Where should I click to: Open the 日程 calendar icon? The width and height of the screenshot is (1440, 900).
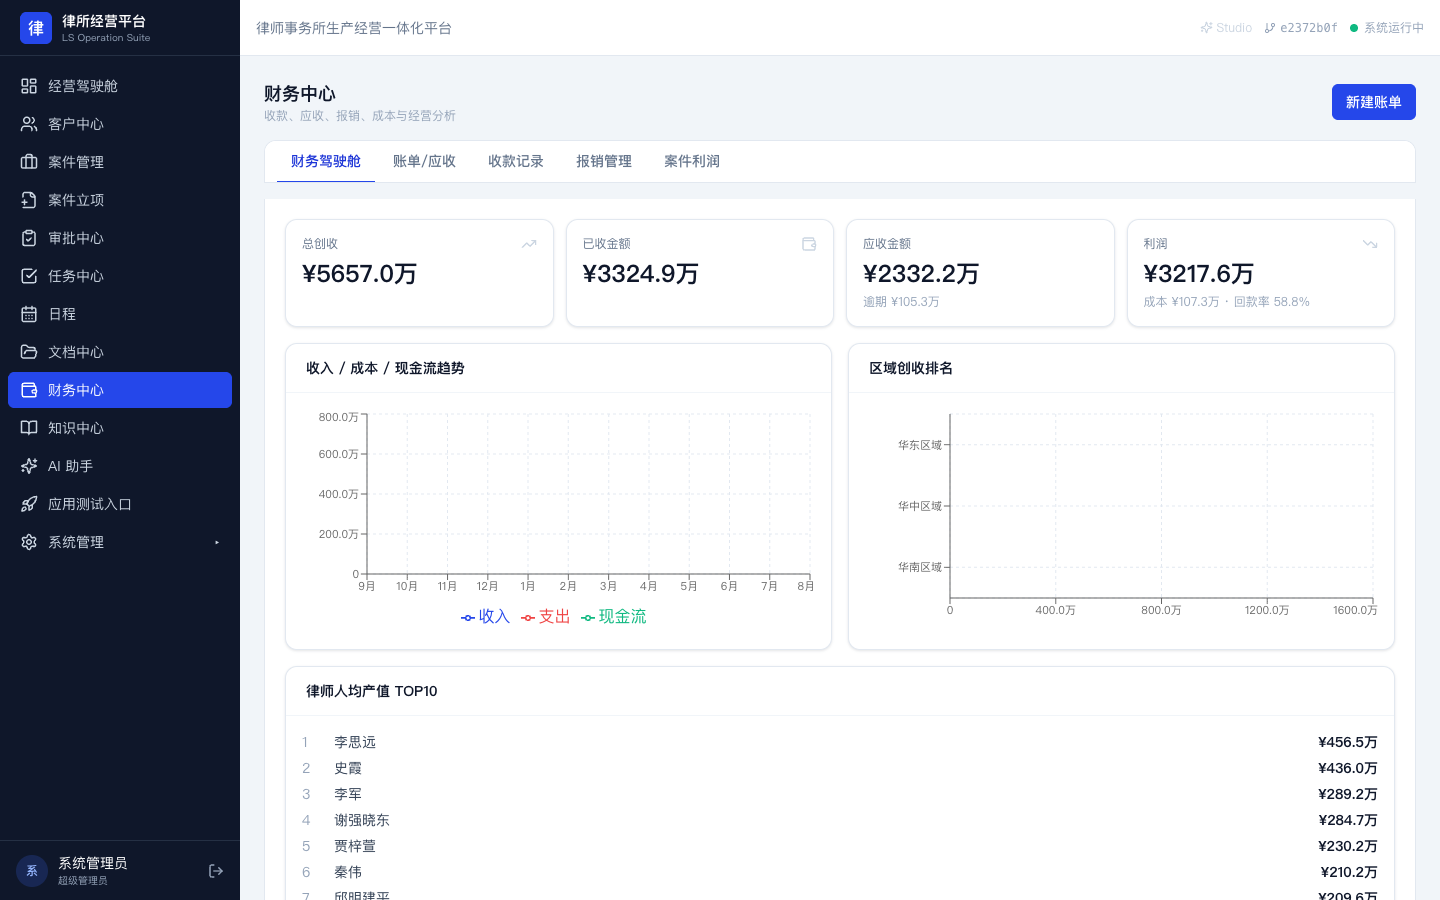tap(29, 314)
